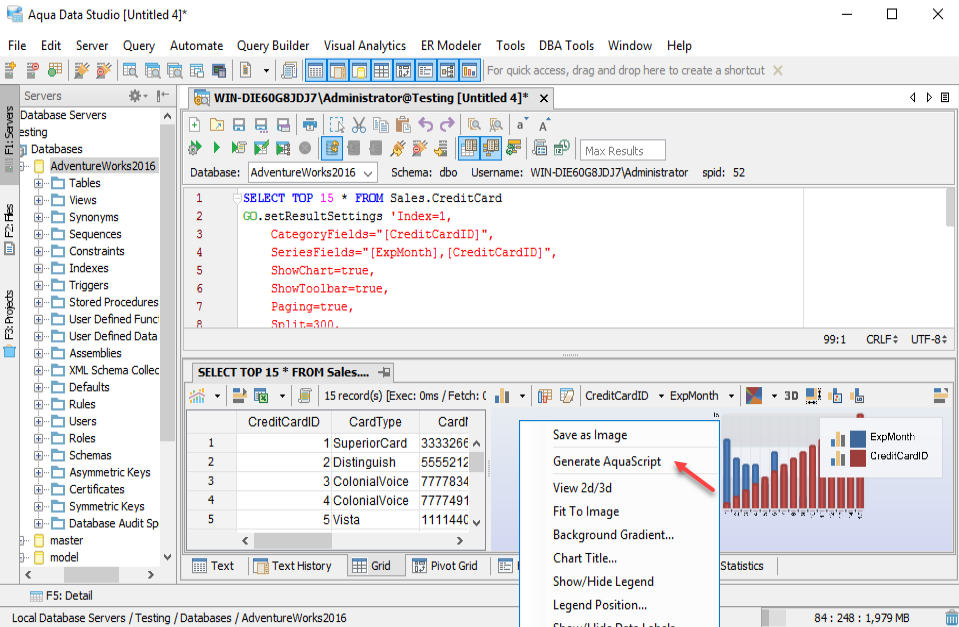The width and height of the screenshot is (959, 627).
Task: Open the CreditCardID category dropdown
Action: click(x=622, y=396)
